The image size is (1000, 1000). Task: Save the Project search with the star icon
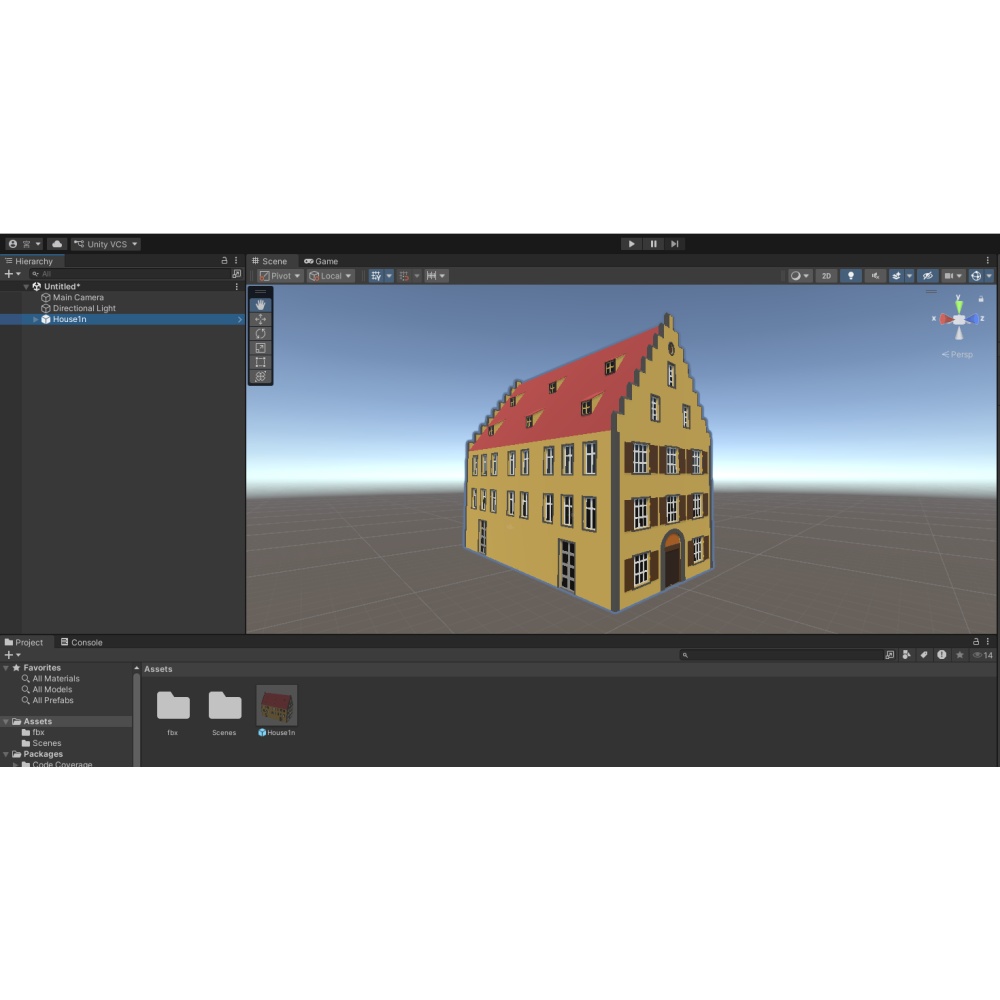click(959, 655)
